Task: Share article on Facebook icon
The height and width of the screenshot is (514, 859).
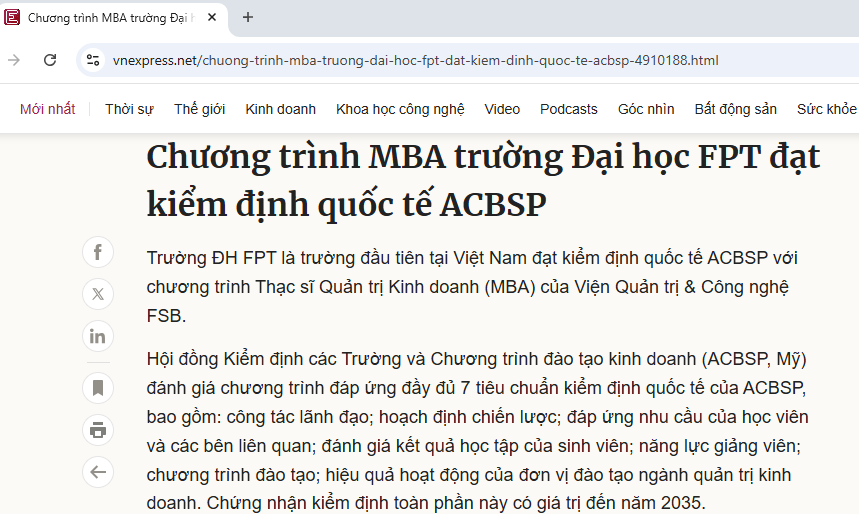Action: [98, 252]
